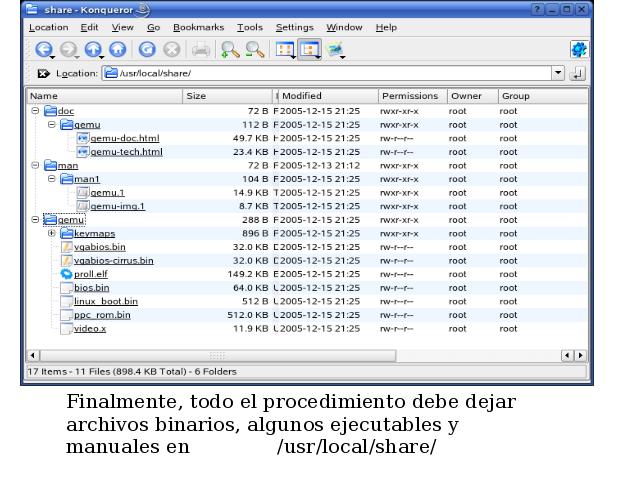The width and height of the screenshot is (640, 480).
Task: Open the View menu
Action: click(122, 27)
